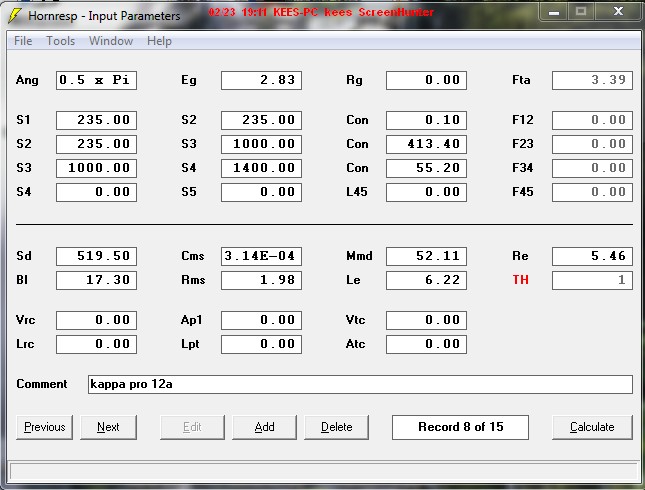645x490 pixels.
Task: Minimize the Hornresp window
Action: (x=554, y=12)
